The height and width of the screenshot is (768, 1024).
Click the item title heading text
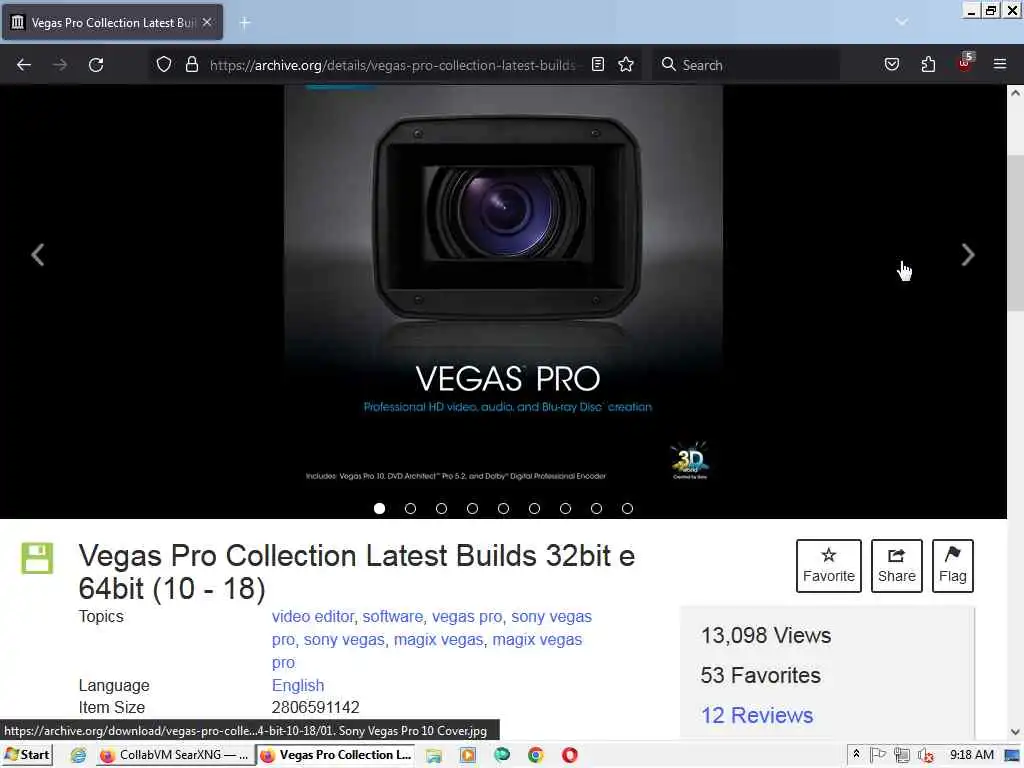pyautogui.click(x=357, y=572)
